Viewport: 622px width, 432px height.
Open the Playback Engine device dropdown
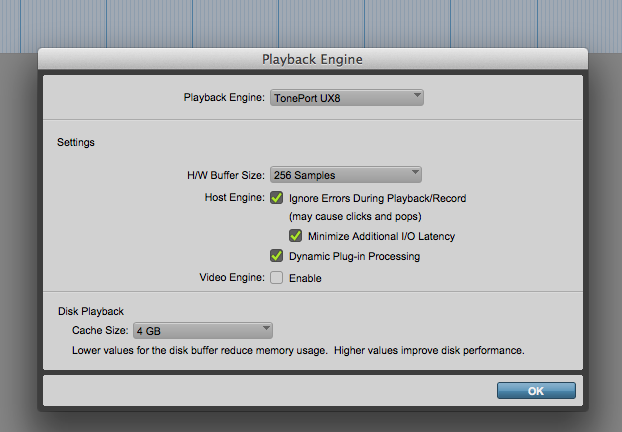347,98
